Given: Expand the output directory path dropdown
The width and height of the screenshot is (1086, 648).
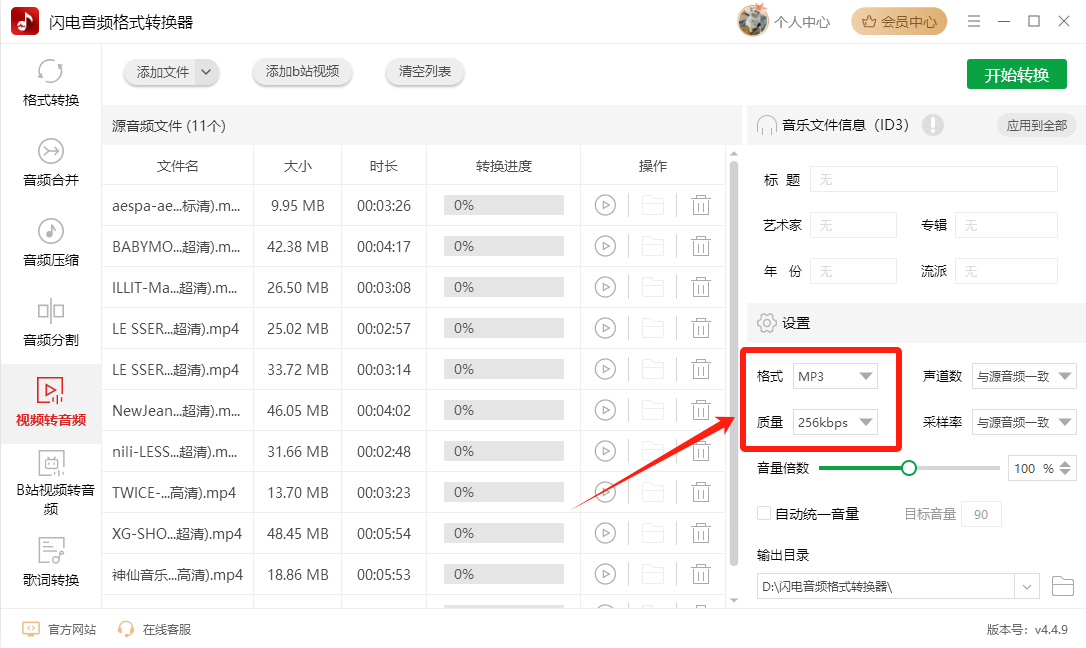Looking at the screenshot, I should point(1026,587).
